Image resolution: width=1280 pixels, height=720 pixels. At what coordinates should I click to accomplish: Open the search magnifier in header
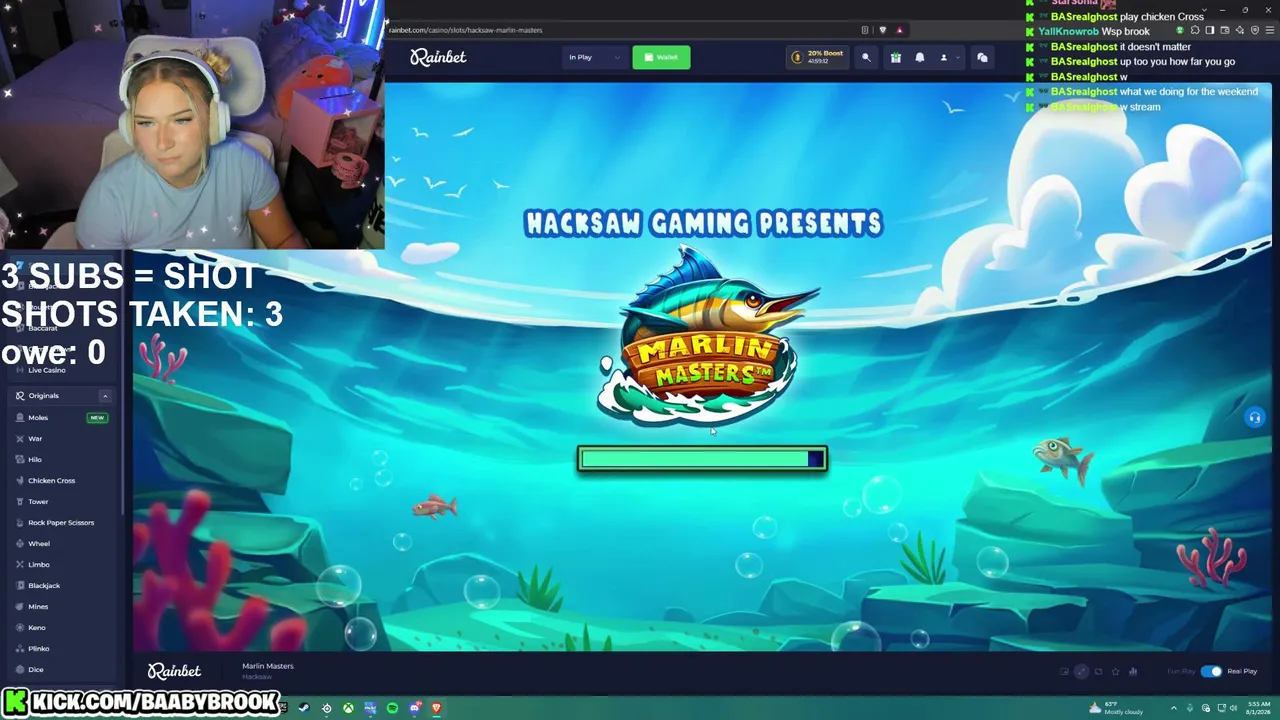pyautogui.click(x=866, y=57)
